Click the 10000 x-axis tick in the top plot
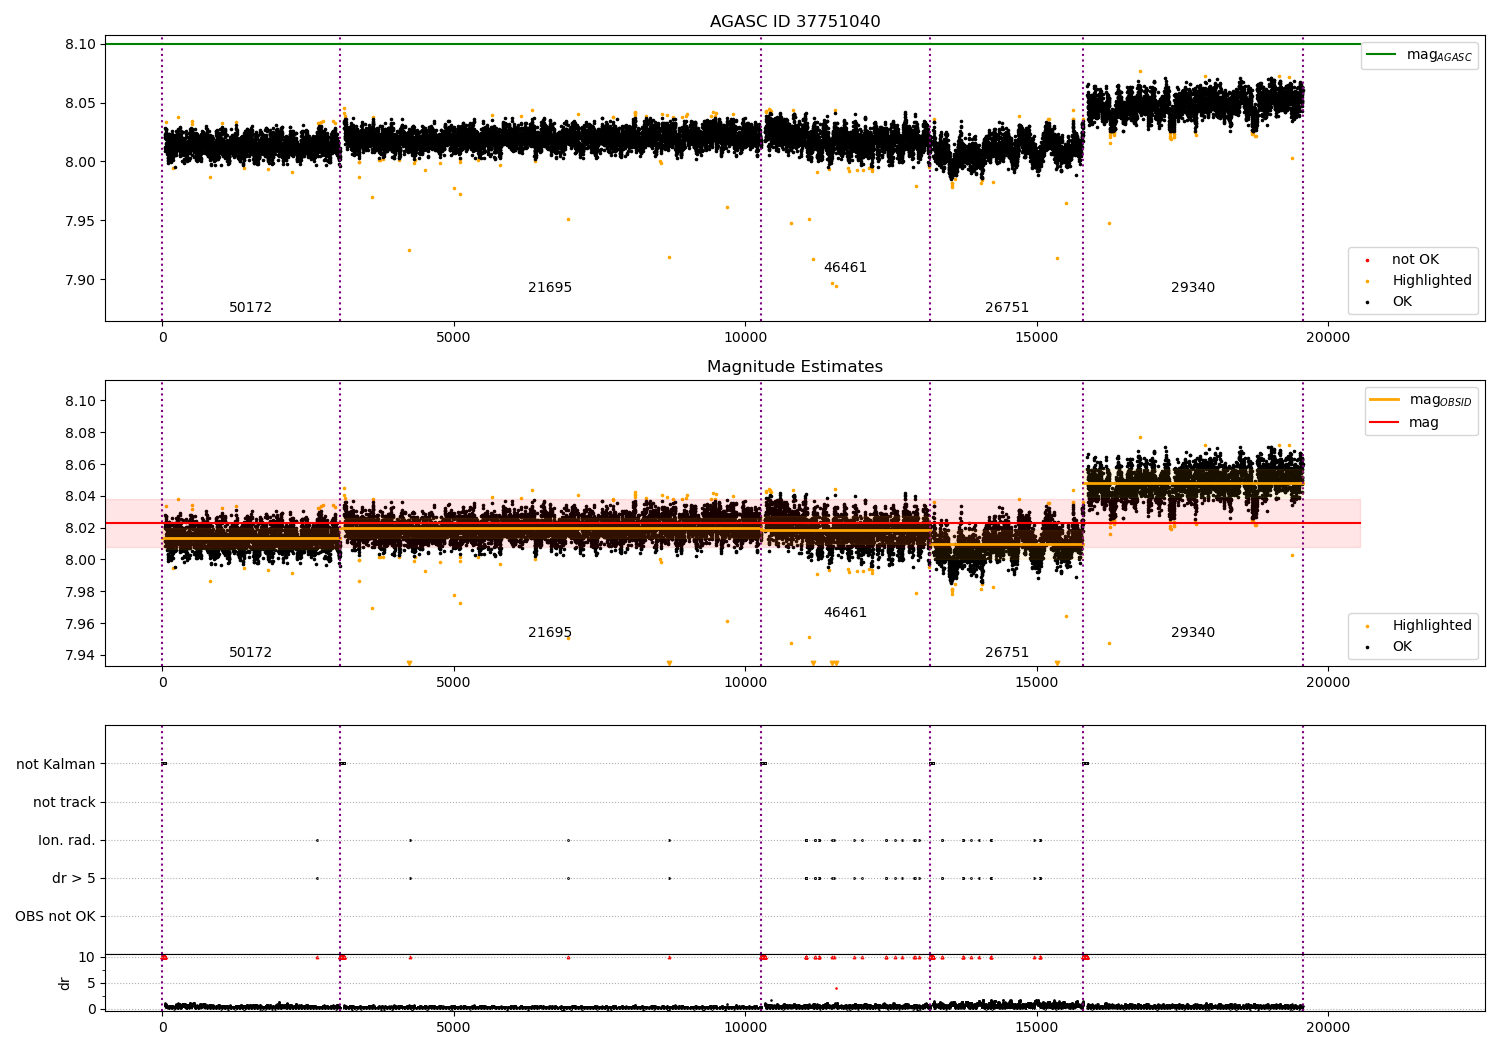Viewport: 1500px width, 1050px height. [745, 337]
